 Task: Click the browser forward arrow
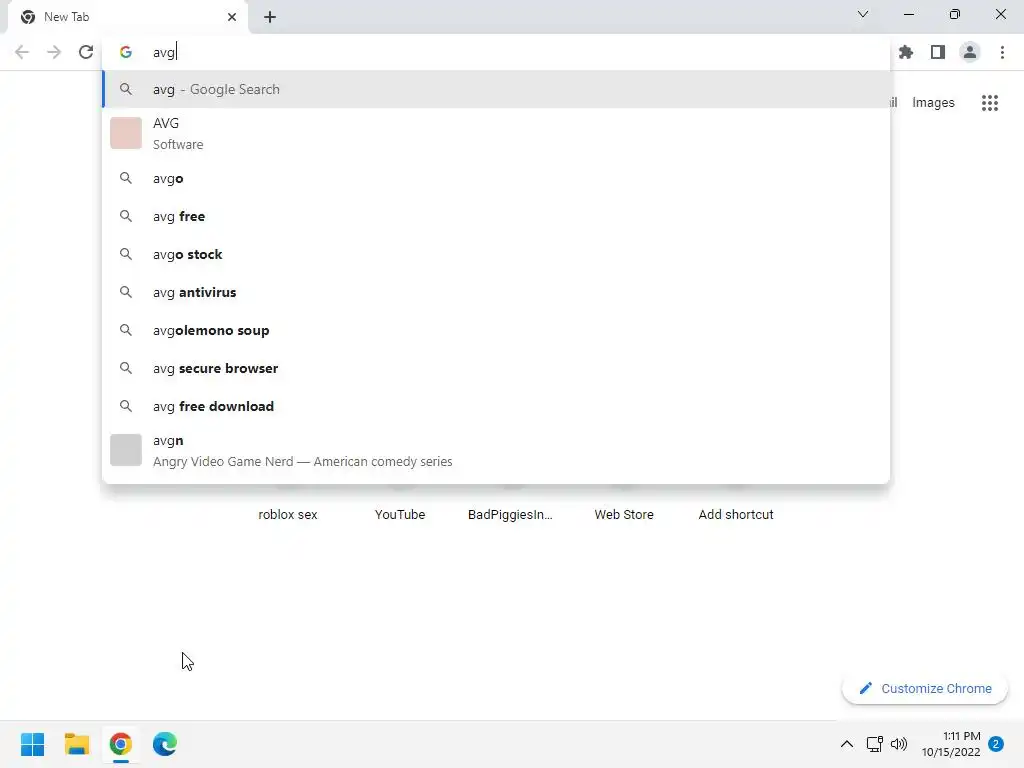click(54, 52)
